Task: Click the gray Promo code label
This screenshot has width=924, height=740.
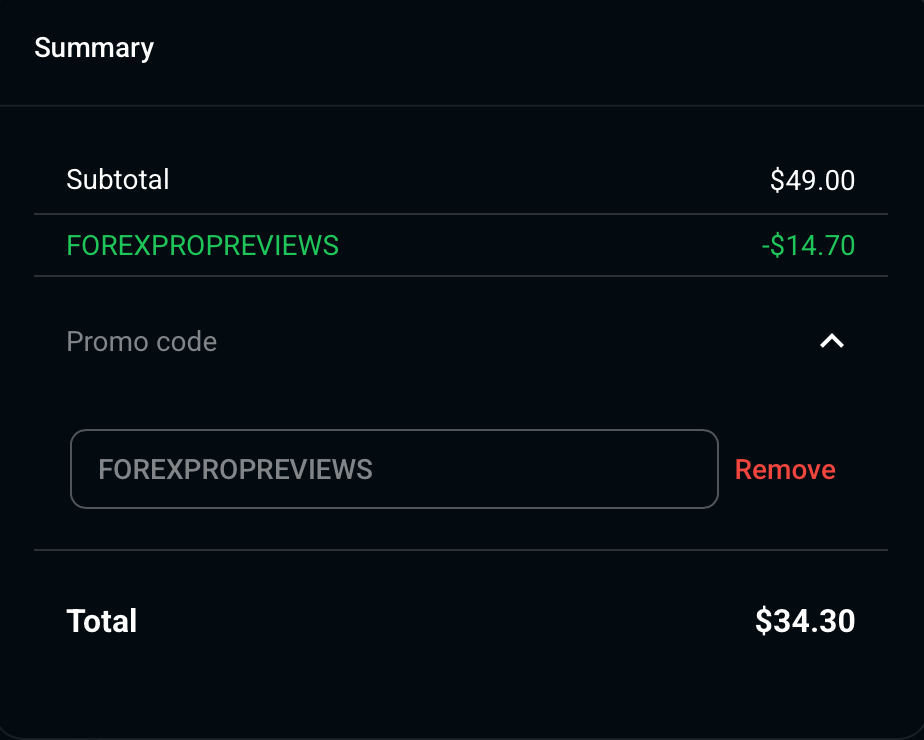Action: point(141,342)
